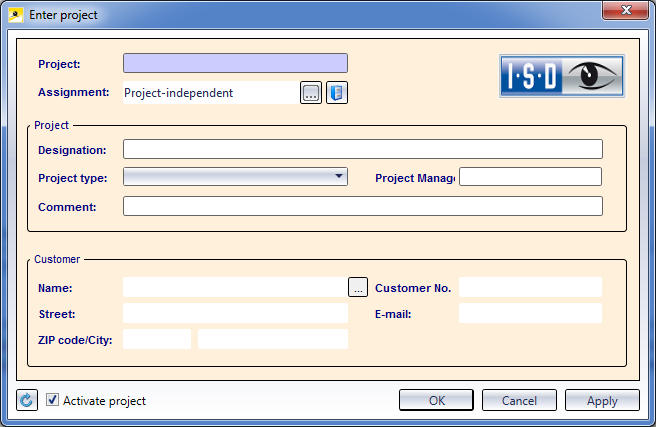Click the assignment browse ellipsis button
This screenshot has height=427, width=656.
pos(310,93)
